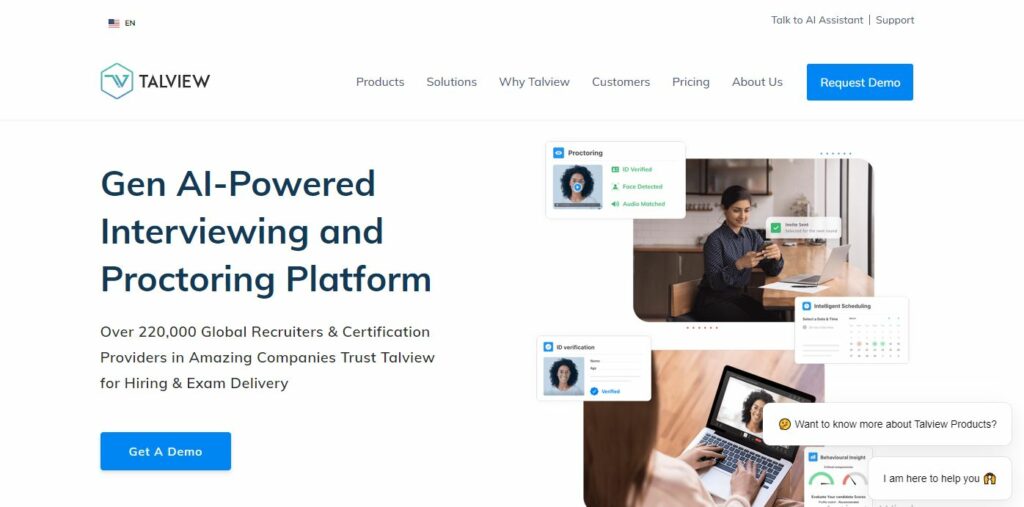Viewport: 1024px width, 507px height.
Task: Click the Request Demo button
Action: pos(859,82)
